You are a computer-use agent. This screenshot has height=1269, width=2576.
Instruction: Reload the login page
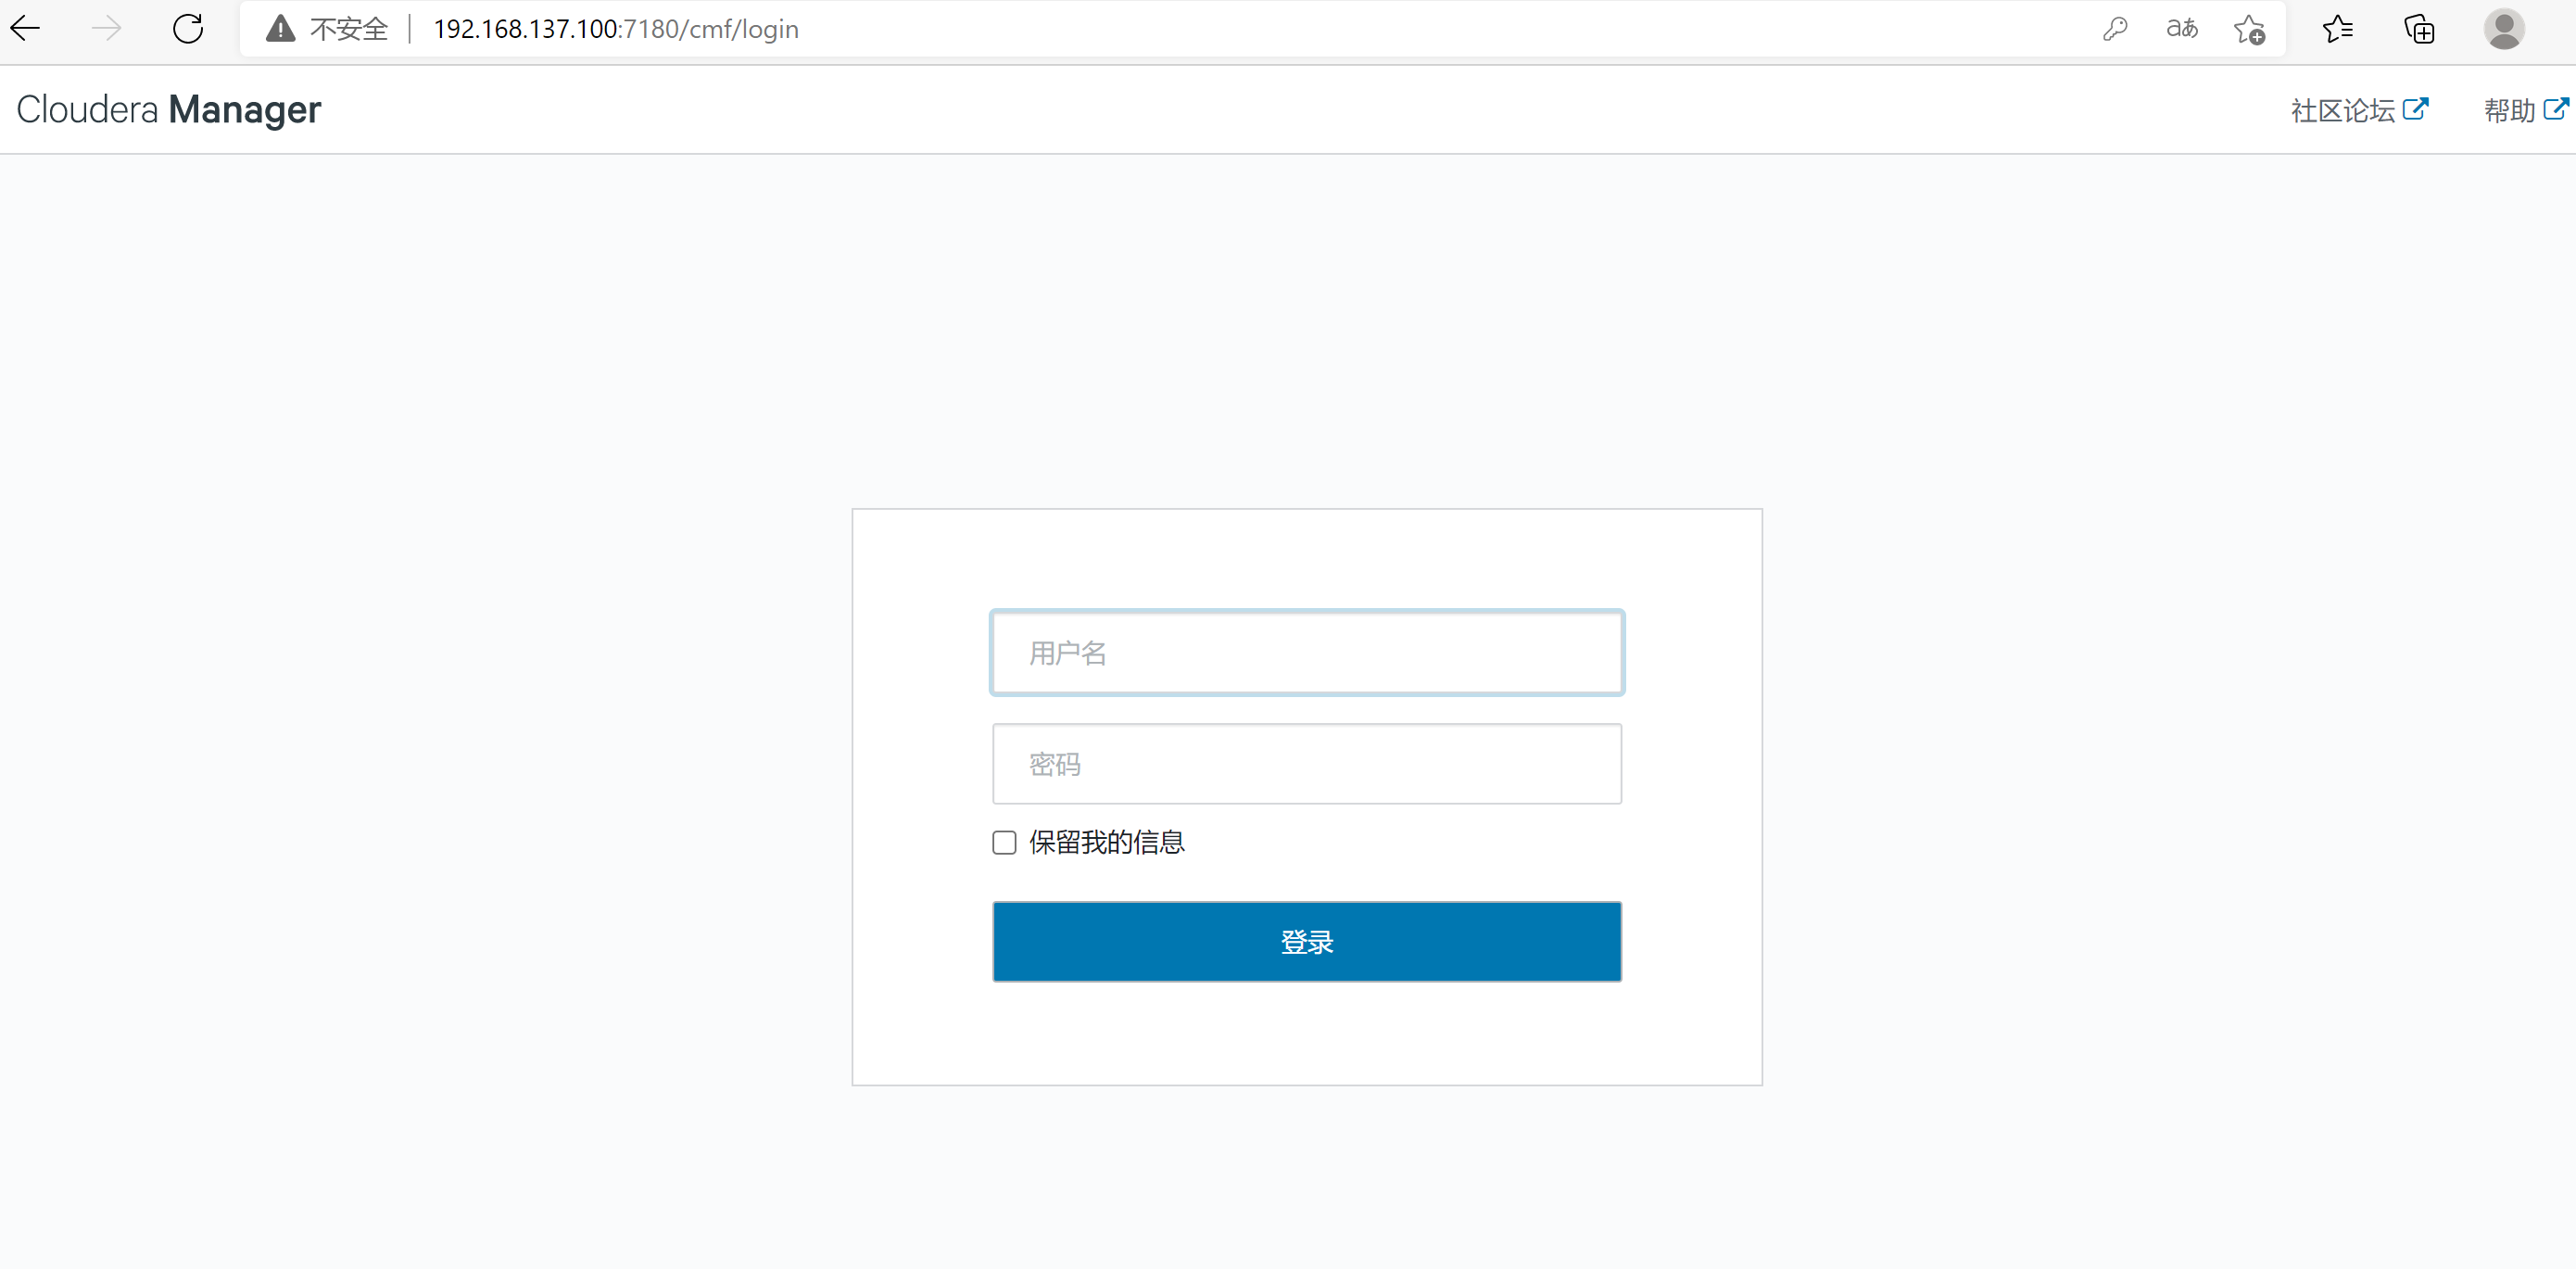pos(188,29)
